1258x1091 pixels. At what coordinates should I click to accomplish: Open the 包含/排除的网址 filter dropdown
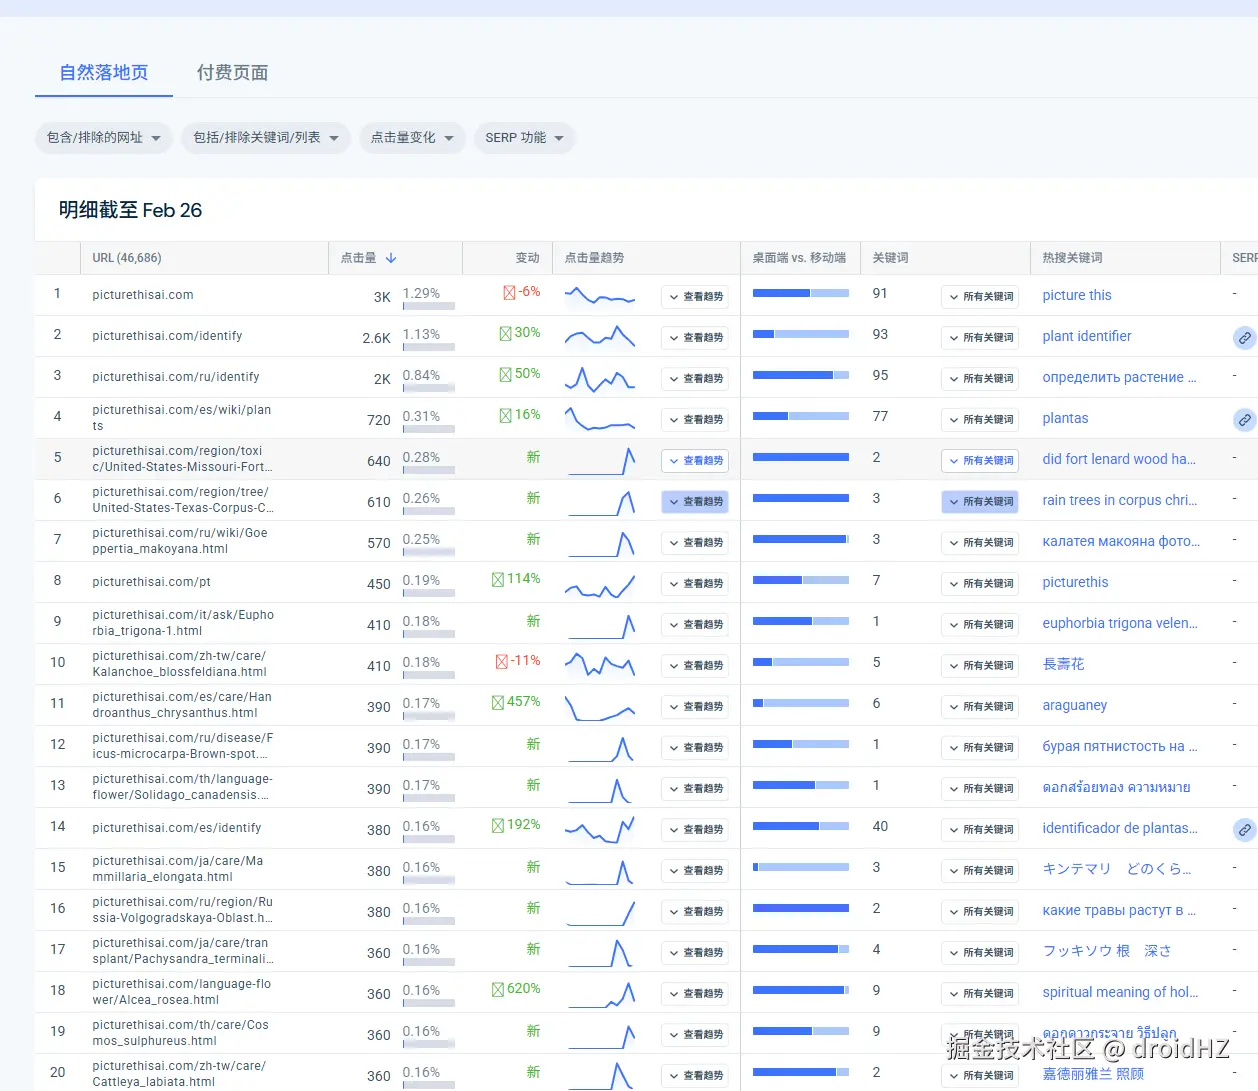click(x=104, y=138)
